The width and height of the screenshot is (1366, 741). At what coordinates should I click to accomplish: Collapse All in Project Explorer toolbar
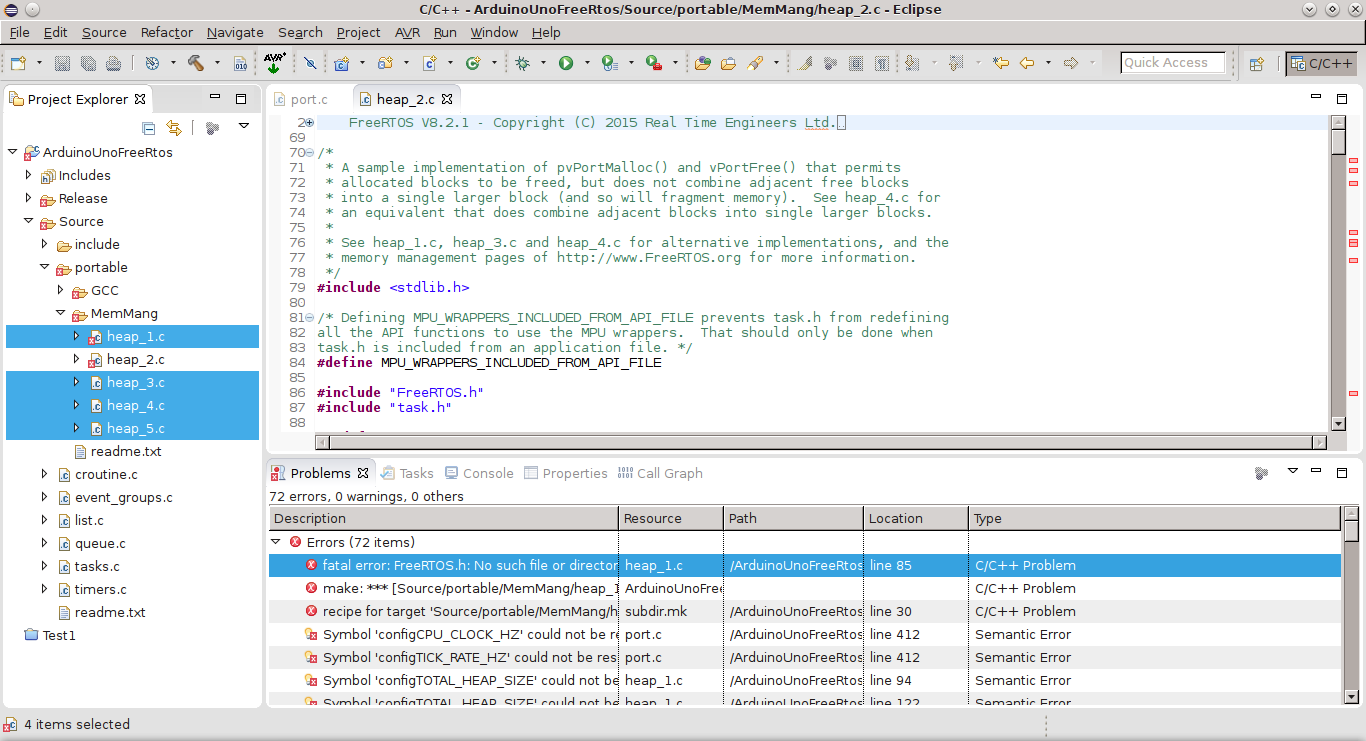click(149, 128)
